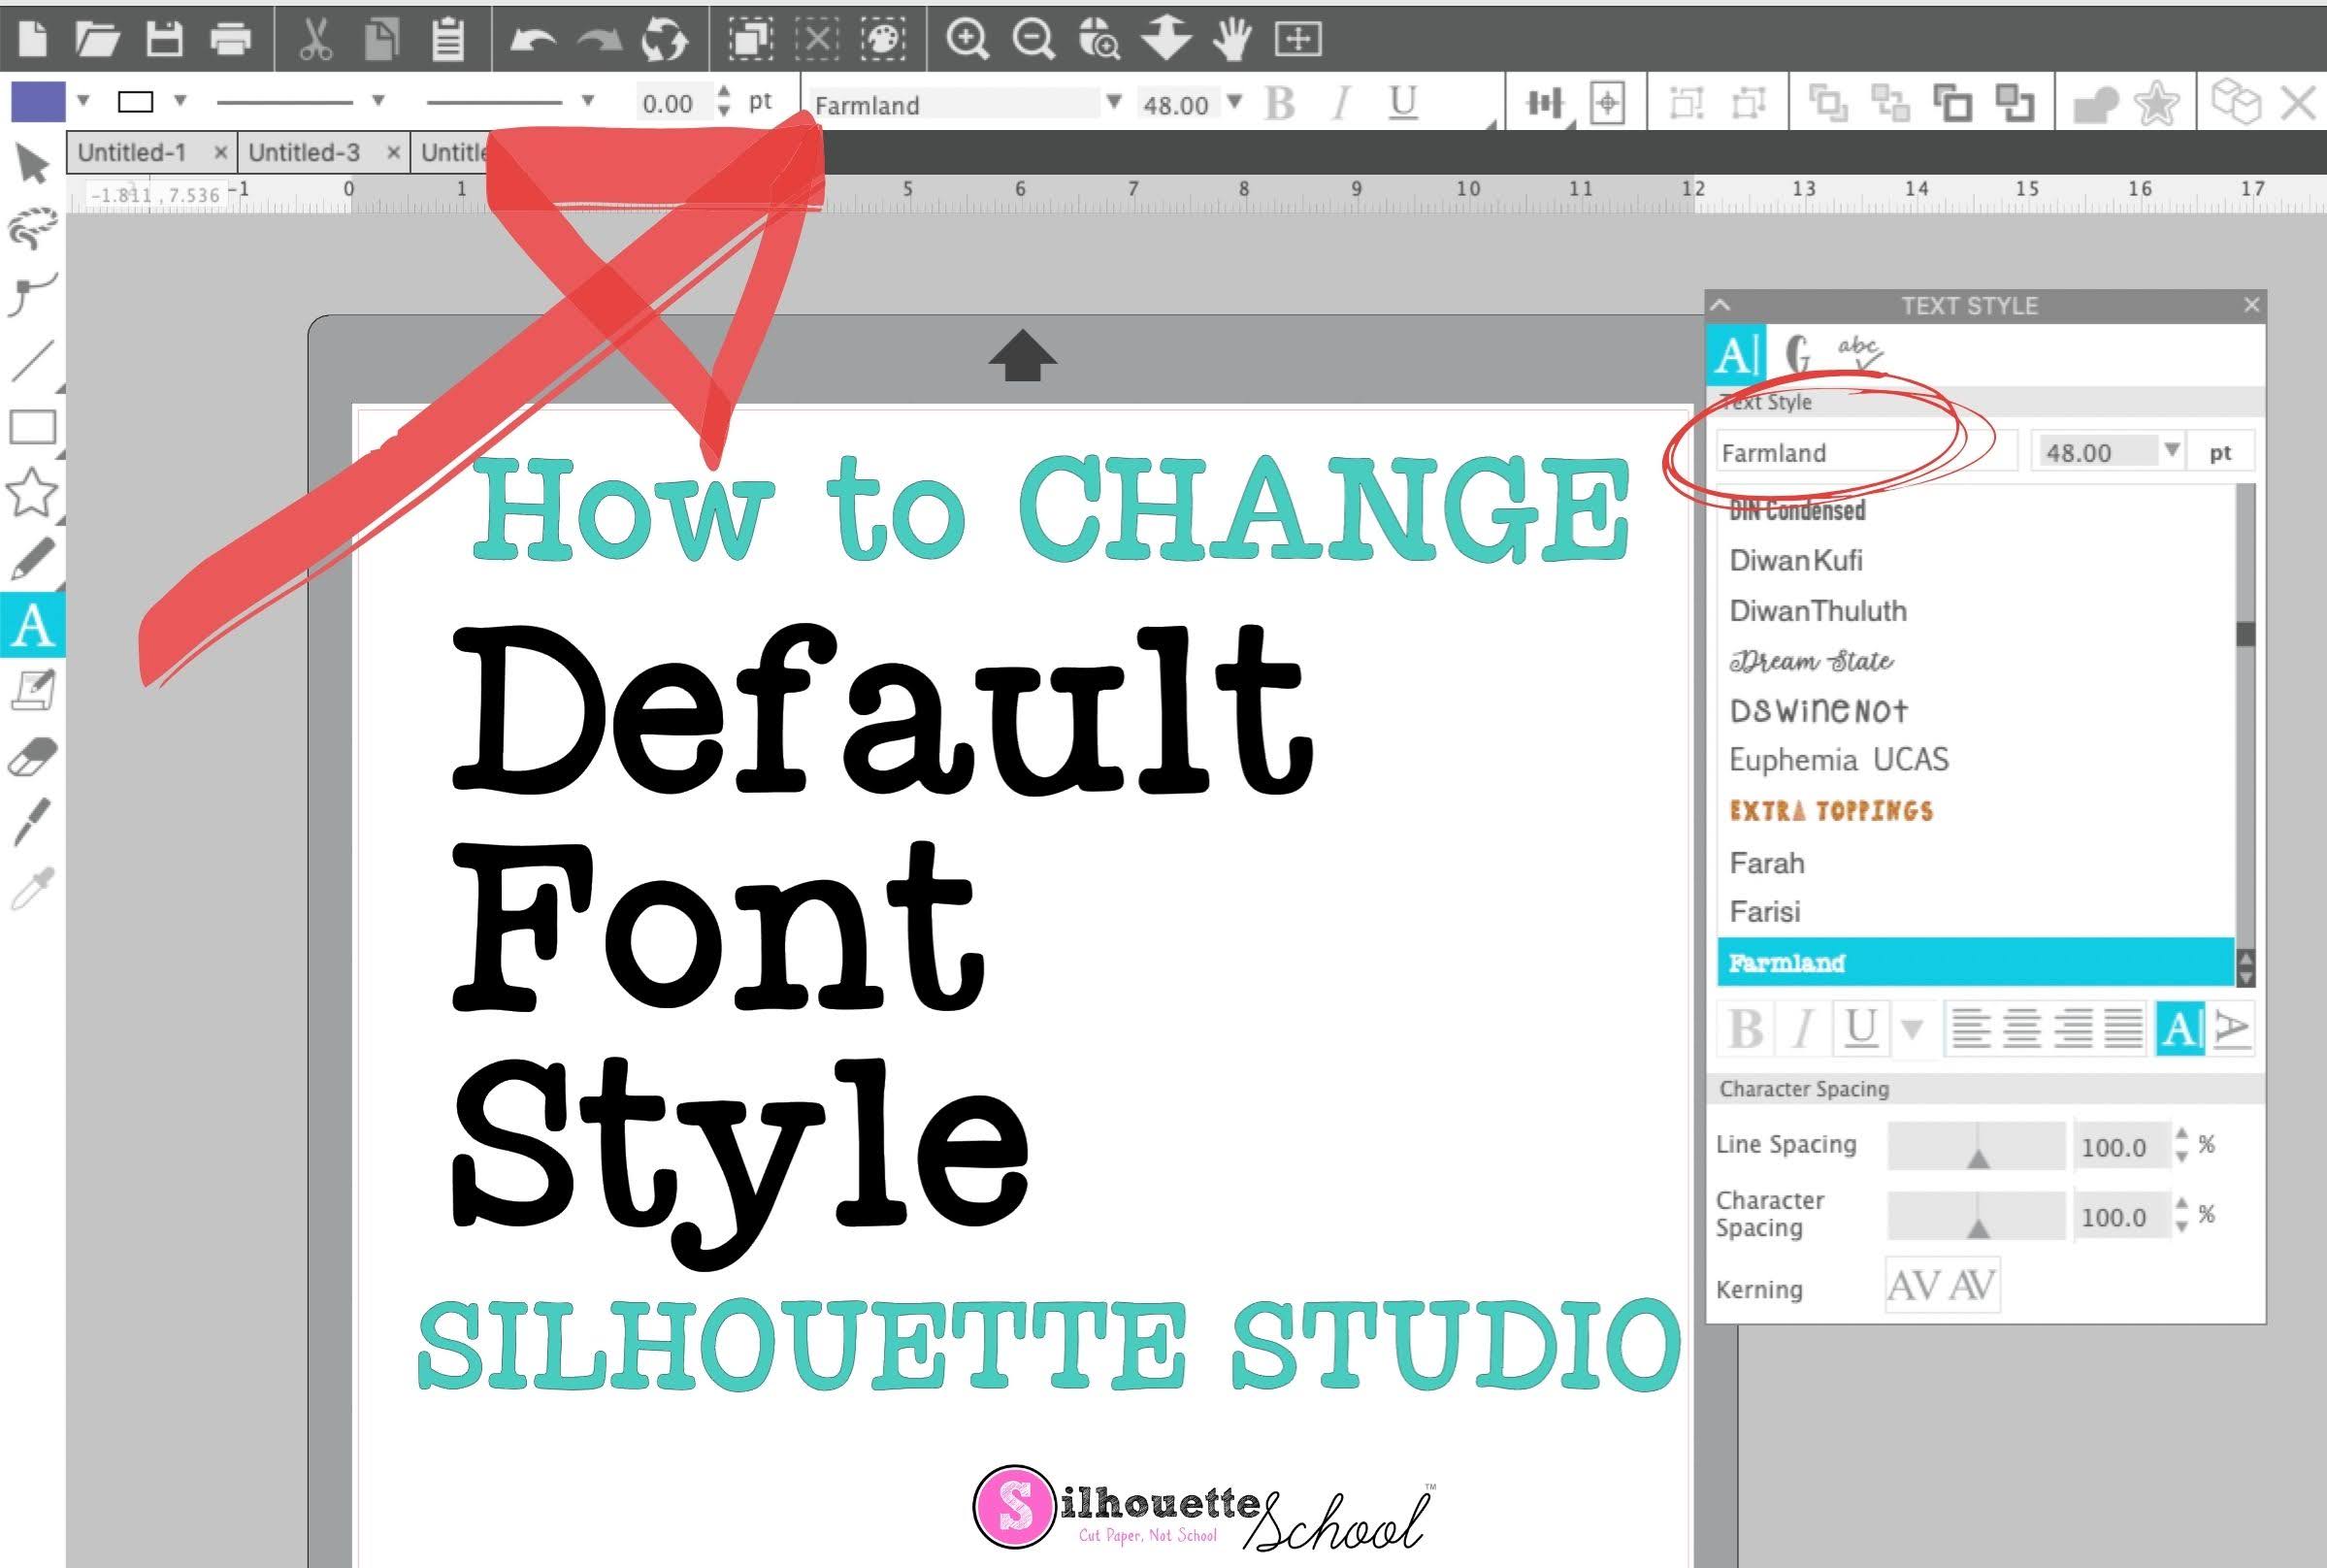Select the Draw Rectangle tool
Image resolution: width=2327 pixels, height=1568 pixels.
pos(31,425)
